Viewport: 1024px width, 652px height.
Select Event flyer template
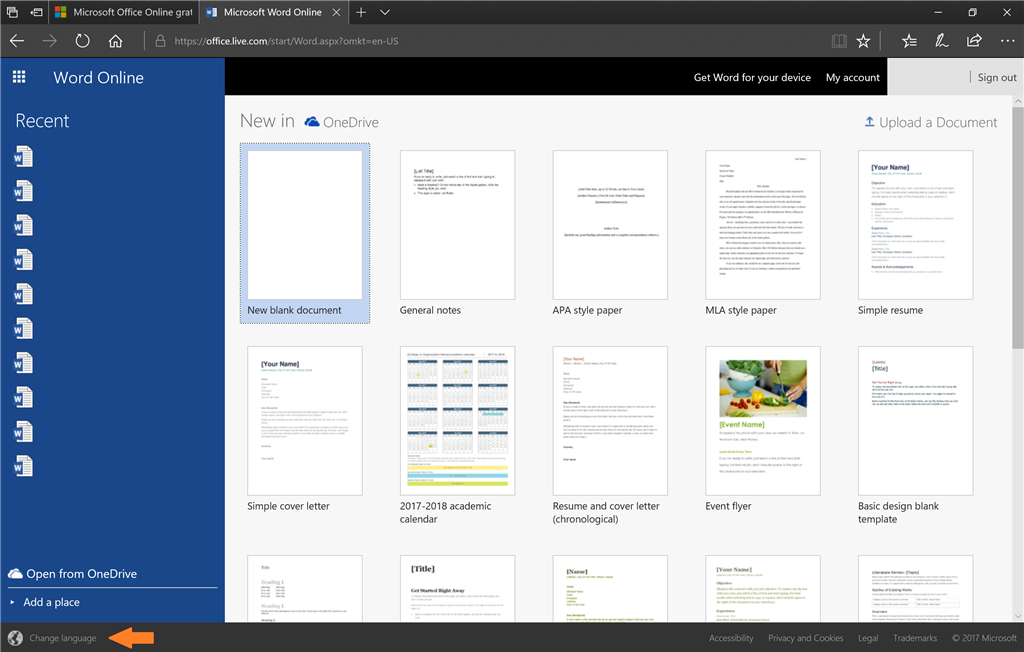(x=763, y=429)
